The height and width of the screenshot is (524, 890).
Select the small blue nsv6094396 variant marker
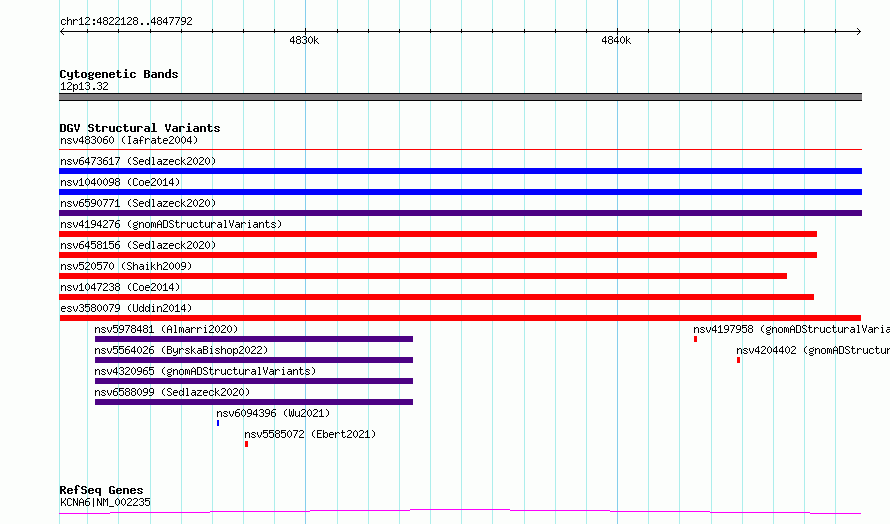tap(218, 423)
